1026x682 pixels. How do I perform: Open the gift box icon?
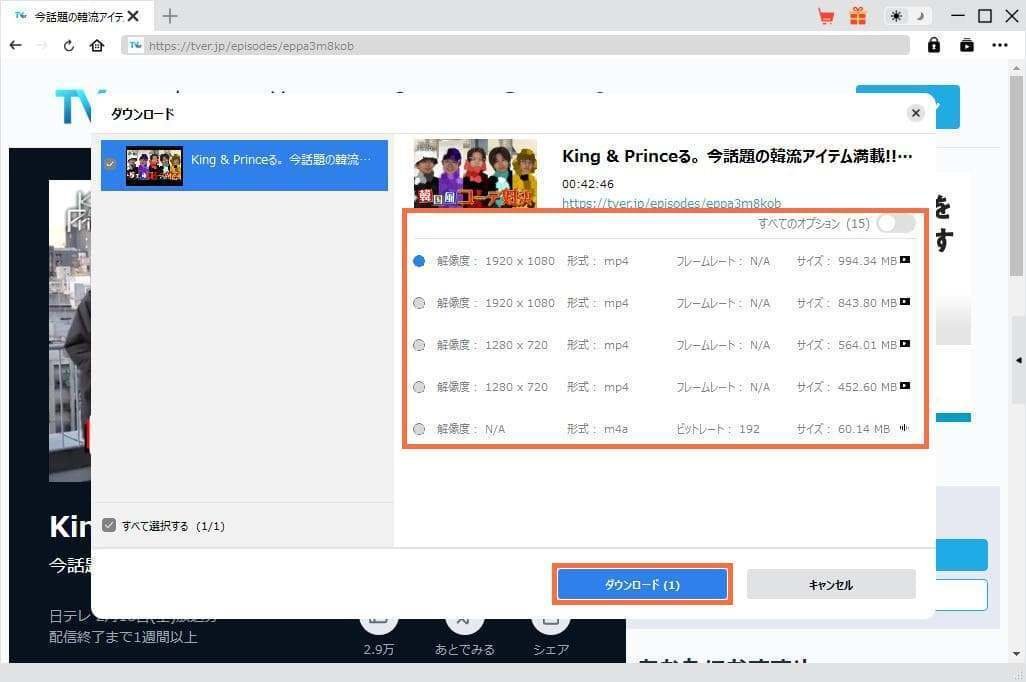858,16
